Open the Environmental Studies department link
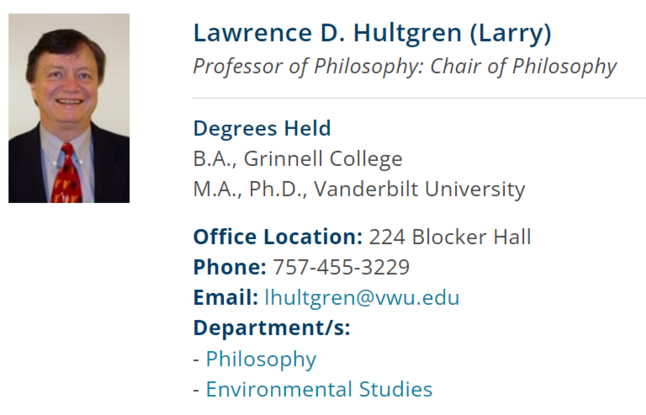This screenshot has height=415, width=646. point(319,389)
